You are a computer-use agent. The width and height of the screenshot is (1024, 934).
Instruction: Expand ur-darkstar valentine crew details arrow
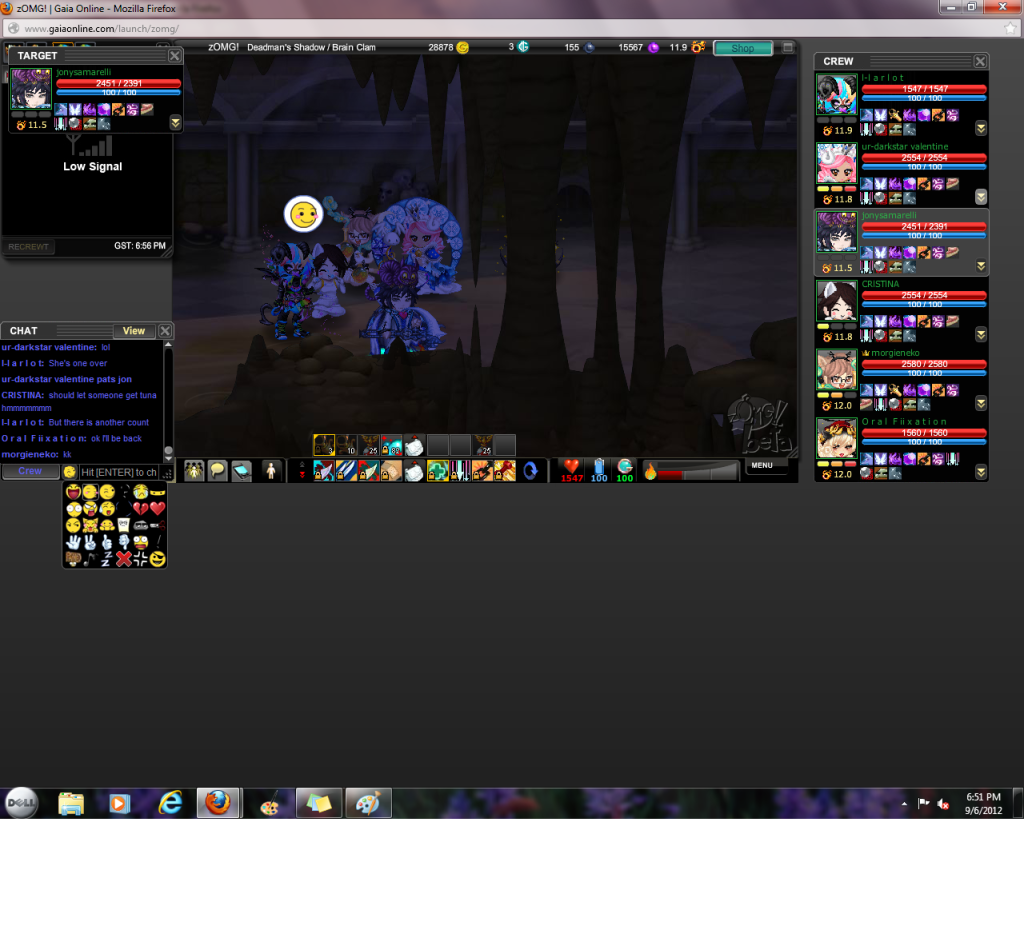(980, 197)
